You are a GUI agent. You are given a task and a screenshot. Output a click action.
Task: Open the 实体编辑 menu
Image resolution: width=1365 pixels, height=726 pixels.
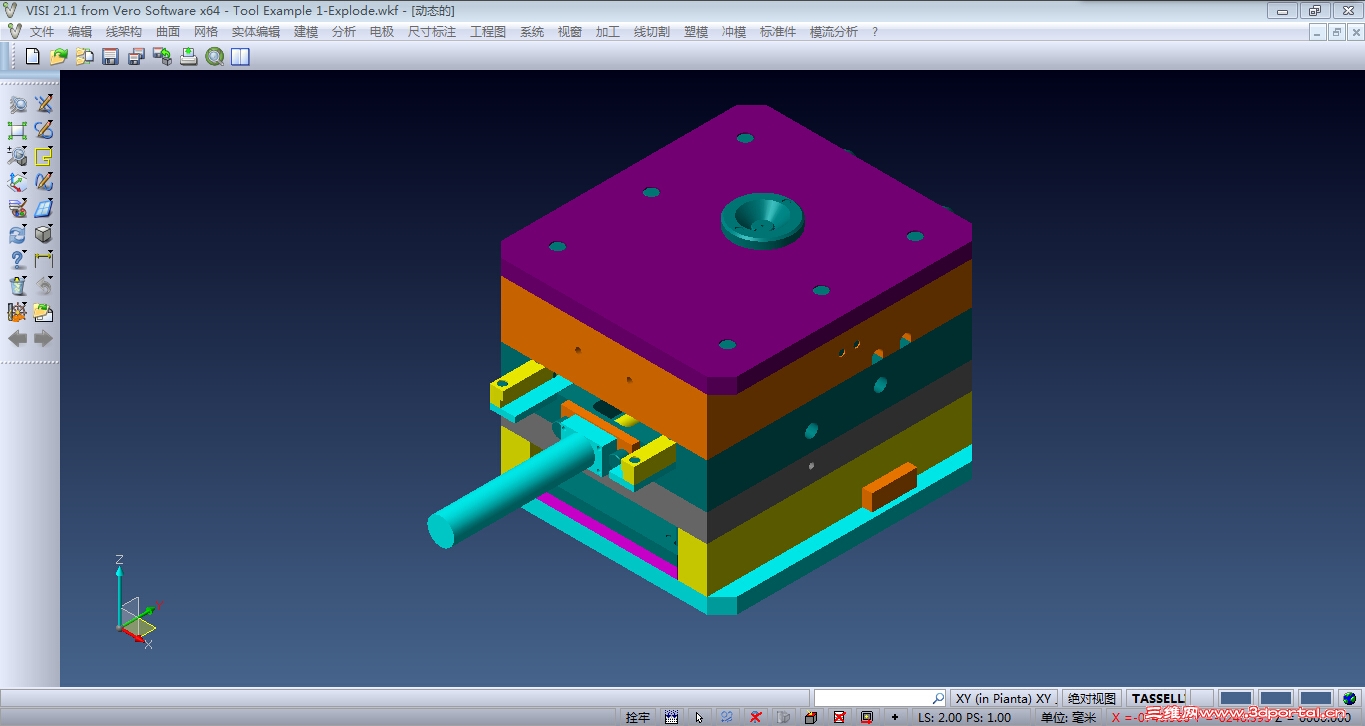point(256,32)
